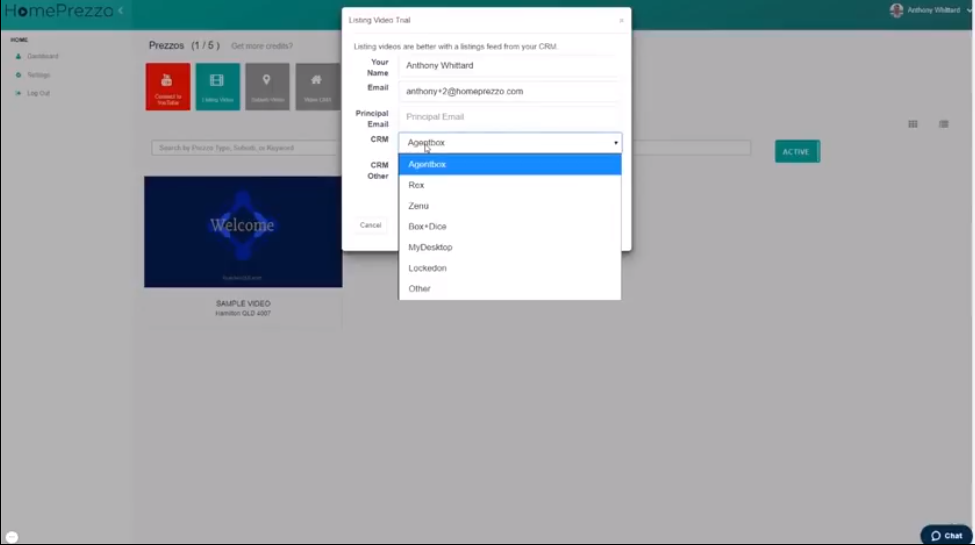975x545 pixels.
Task: Click the SAMPLE VIDEO title text
Action: (x=243, y=304)
